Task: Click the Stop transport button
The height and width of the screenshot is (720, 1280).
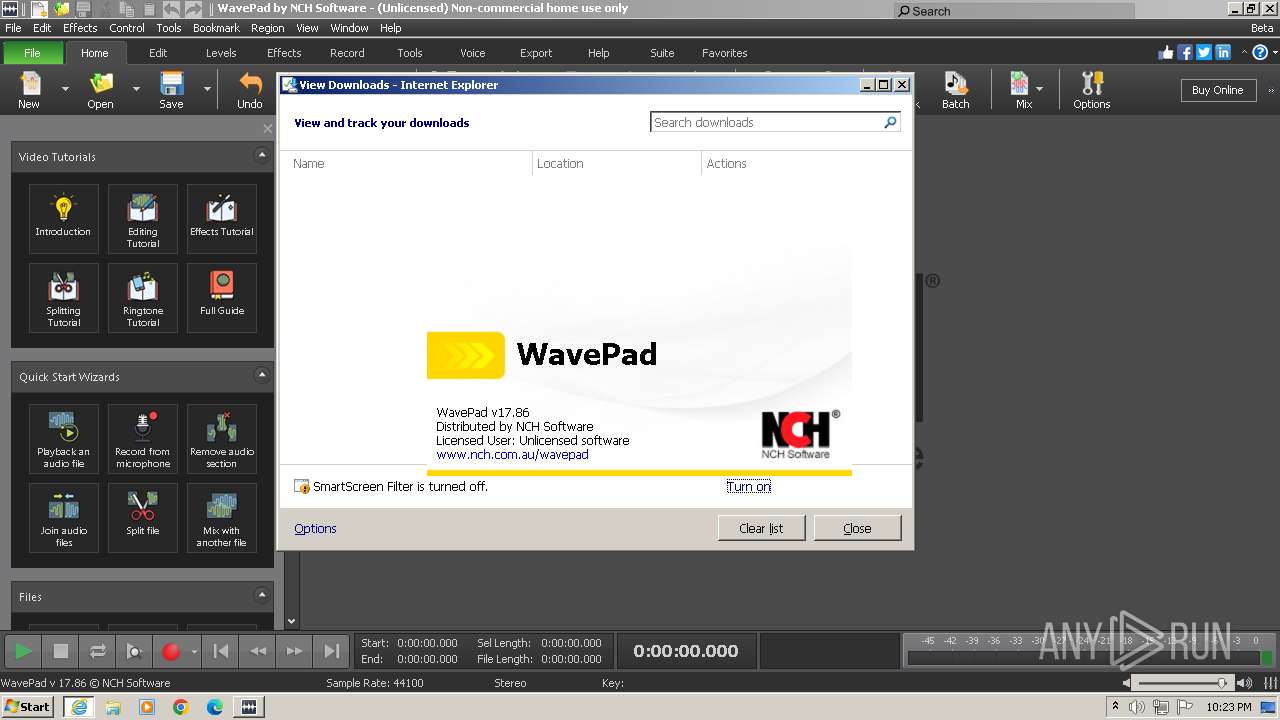Action: [60, 651]
